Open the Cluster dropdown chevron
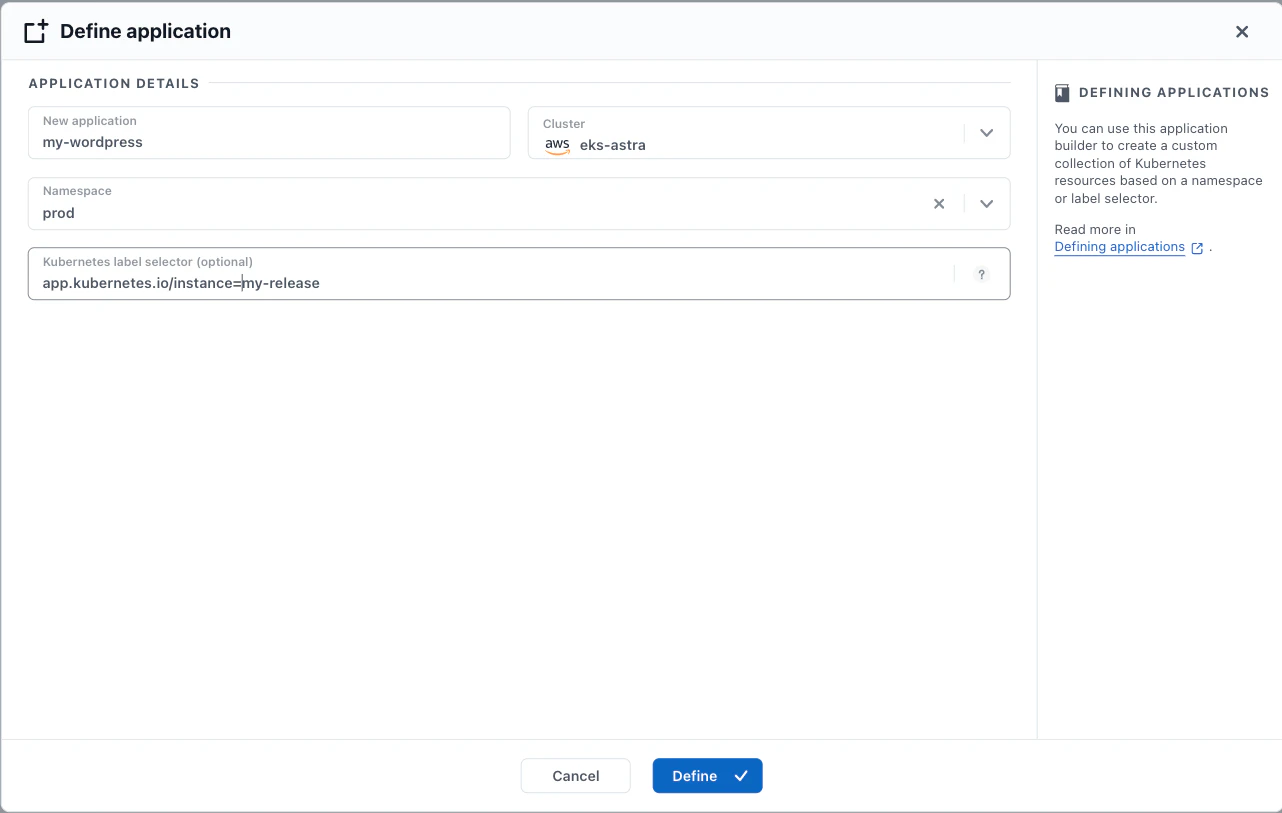This screenshot has height=813, width=1282. click(x=986, y=133)
